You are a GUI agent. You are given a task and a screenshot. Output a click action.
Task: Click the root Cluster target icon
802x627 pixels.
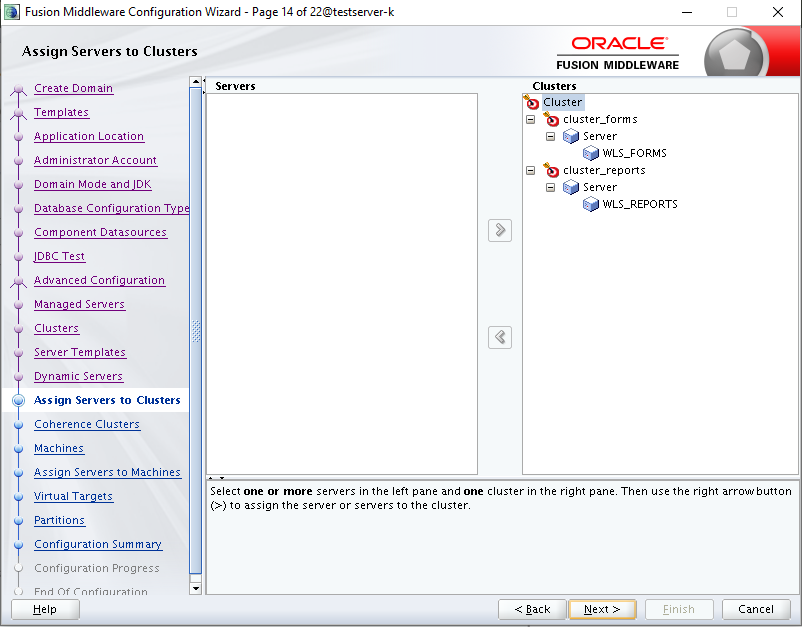click(x=531, y=102)
